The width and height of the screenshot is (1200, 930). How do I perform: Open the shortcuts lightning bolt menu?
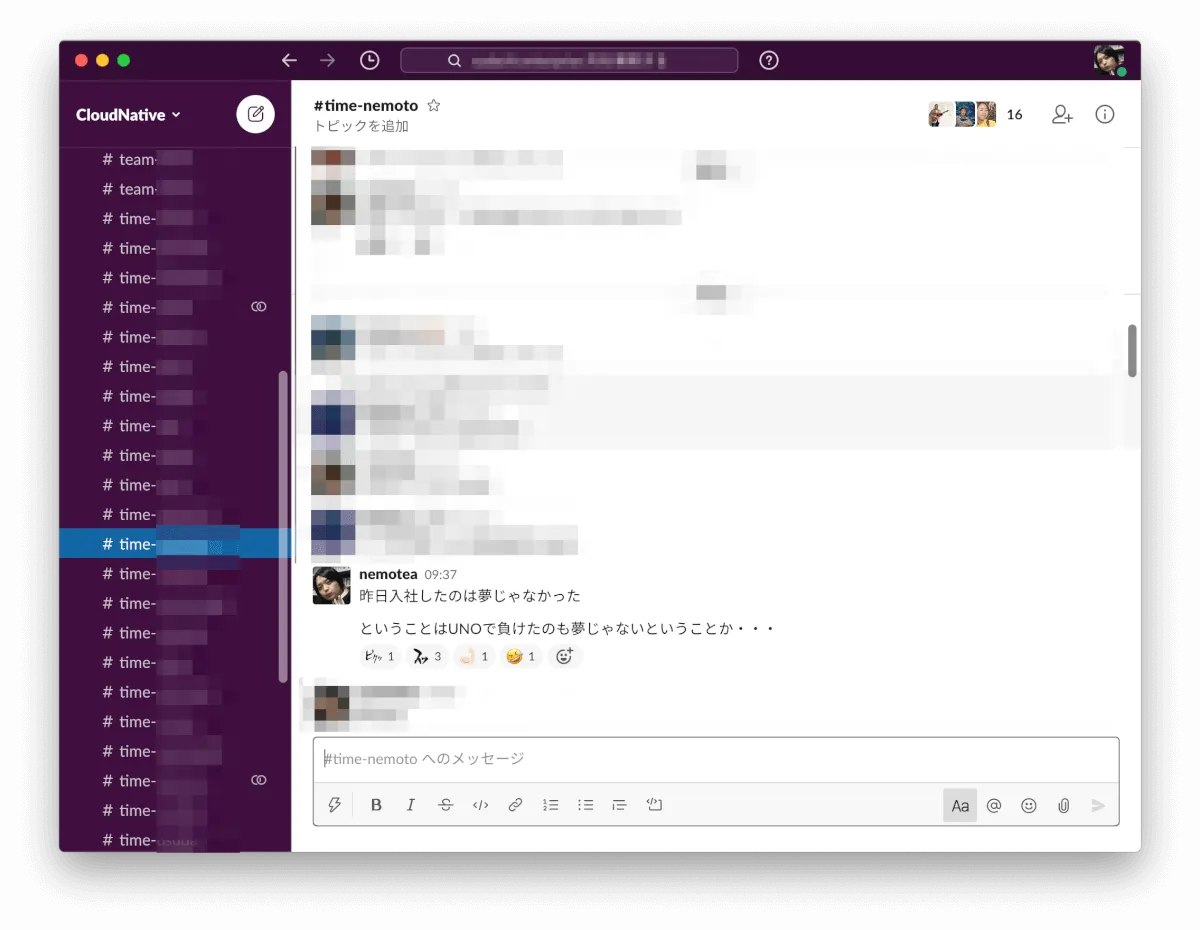pyautogui.click(x=334, y=805)
